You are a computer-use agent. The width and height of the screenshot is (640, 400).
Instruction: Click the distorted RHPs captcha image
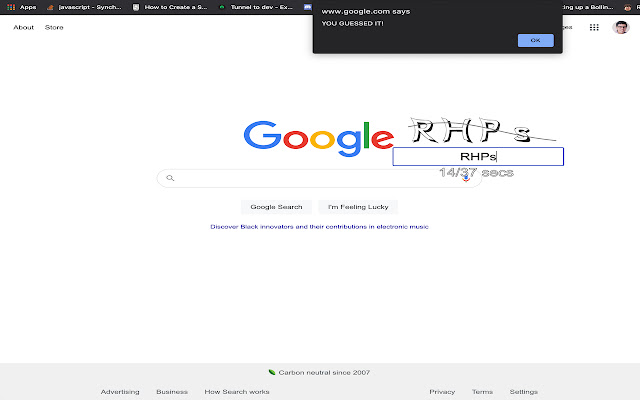pyautogui.click(x=482, y=131)
